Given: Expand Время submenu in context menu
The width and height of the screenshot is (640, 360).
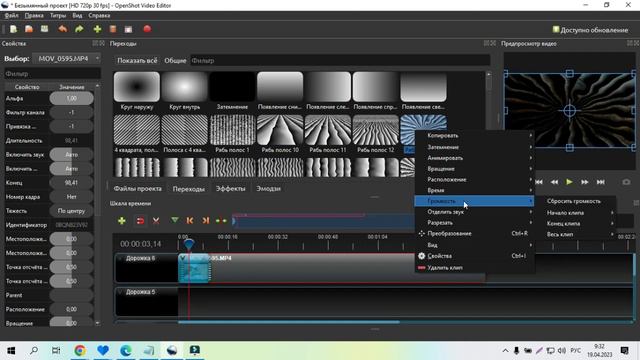Looking at the screenshot, I should [x=475, y=190].
